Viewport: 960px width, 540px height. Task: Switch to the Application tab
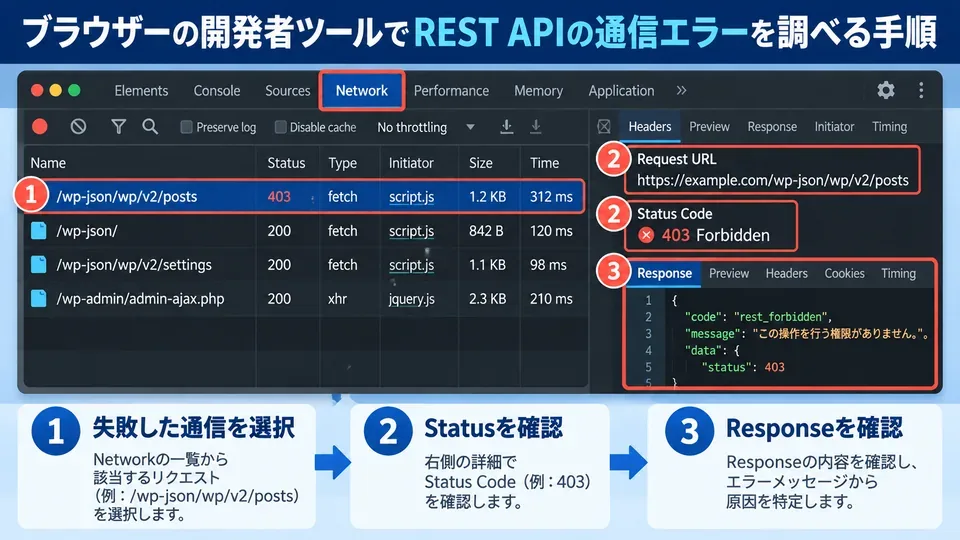(621, 91)
